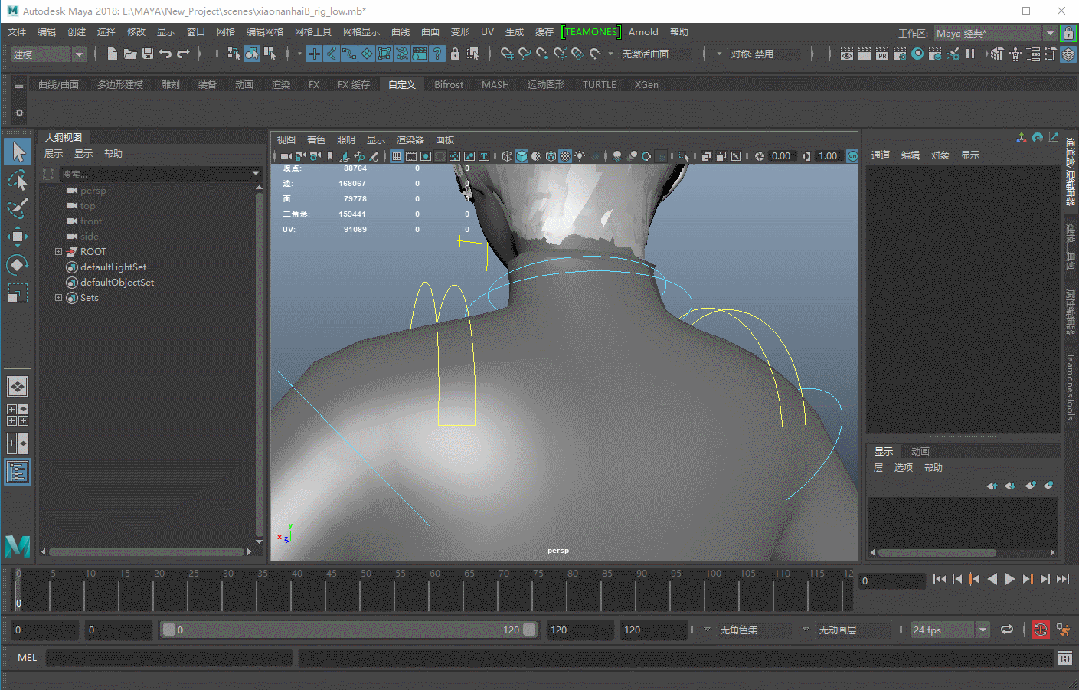Click the Redo arrow icon
This screenshot has height=690, width=1079.
tap(183, 54)
